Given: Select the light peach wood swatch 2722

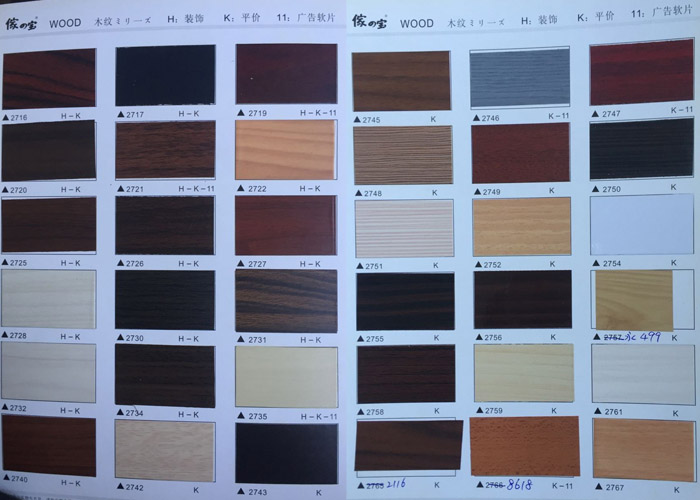Looking at the screenshot, I should 286,150.
